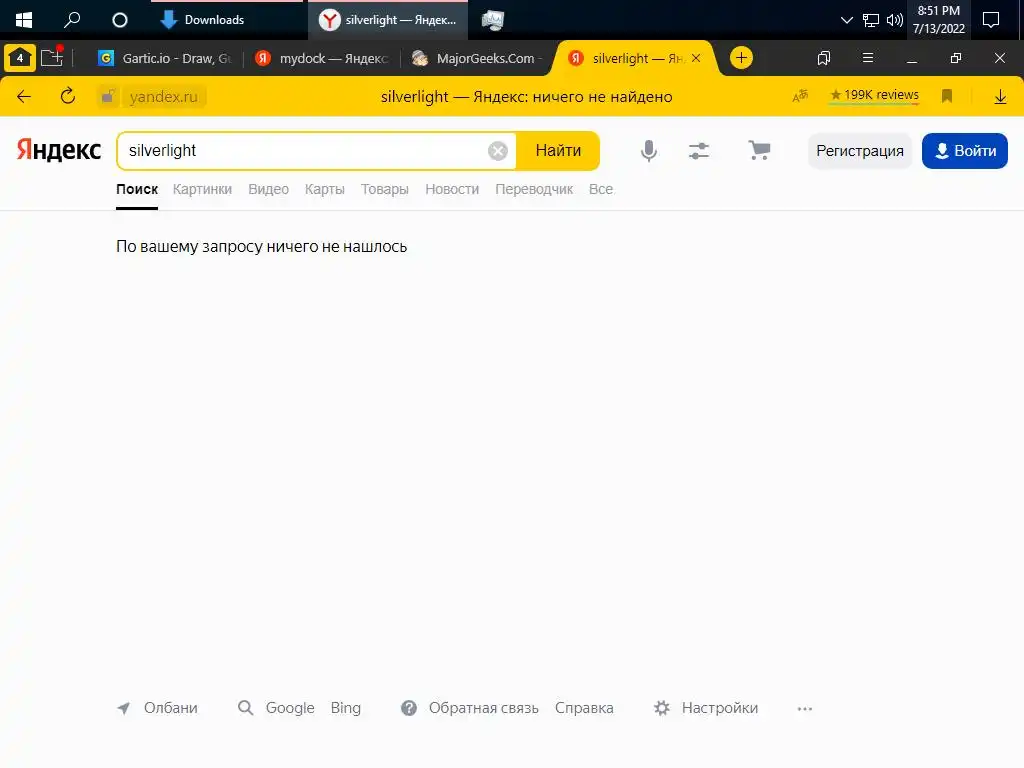1024x768 pixels.
Task: Bookmark this page
Action: [946, 97]
